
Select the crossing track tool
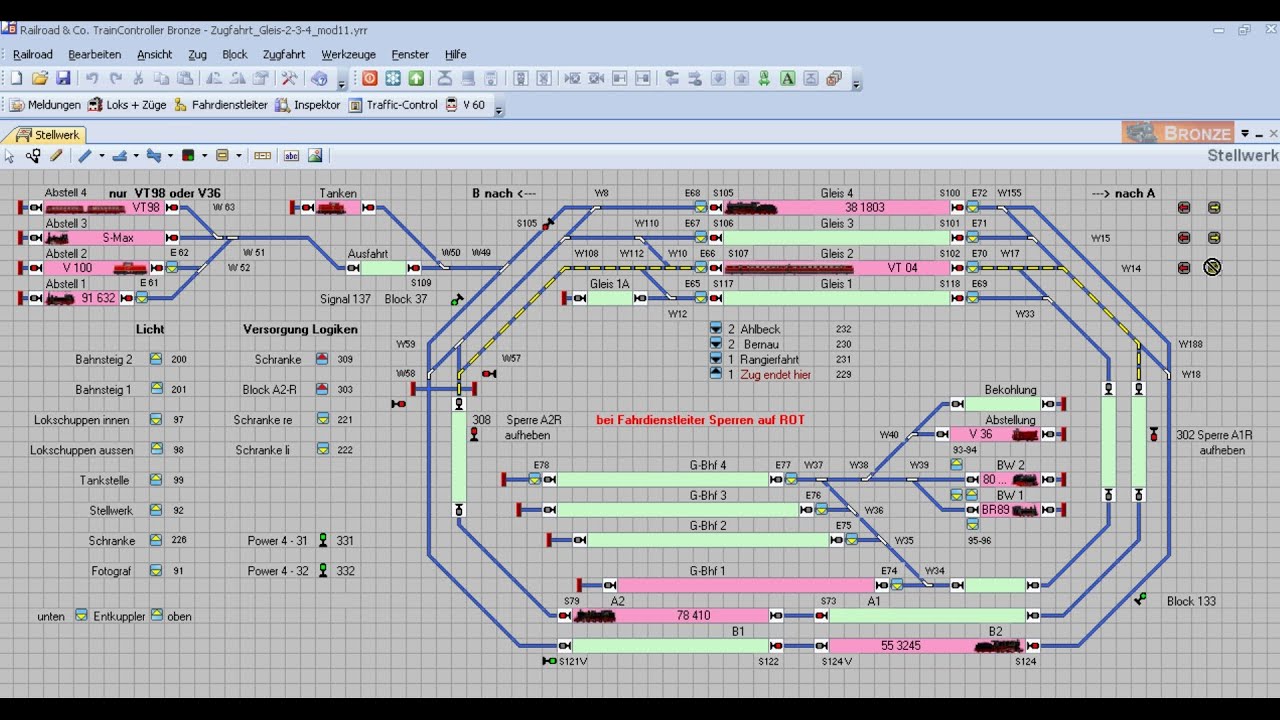[x=153, y=156]
